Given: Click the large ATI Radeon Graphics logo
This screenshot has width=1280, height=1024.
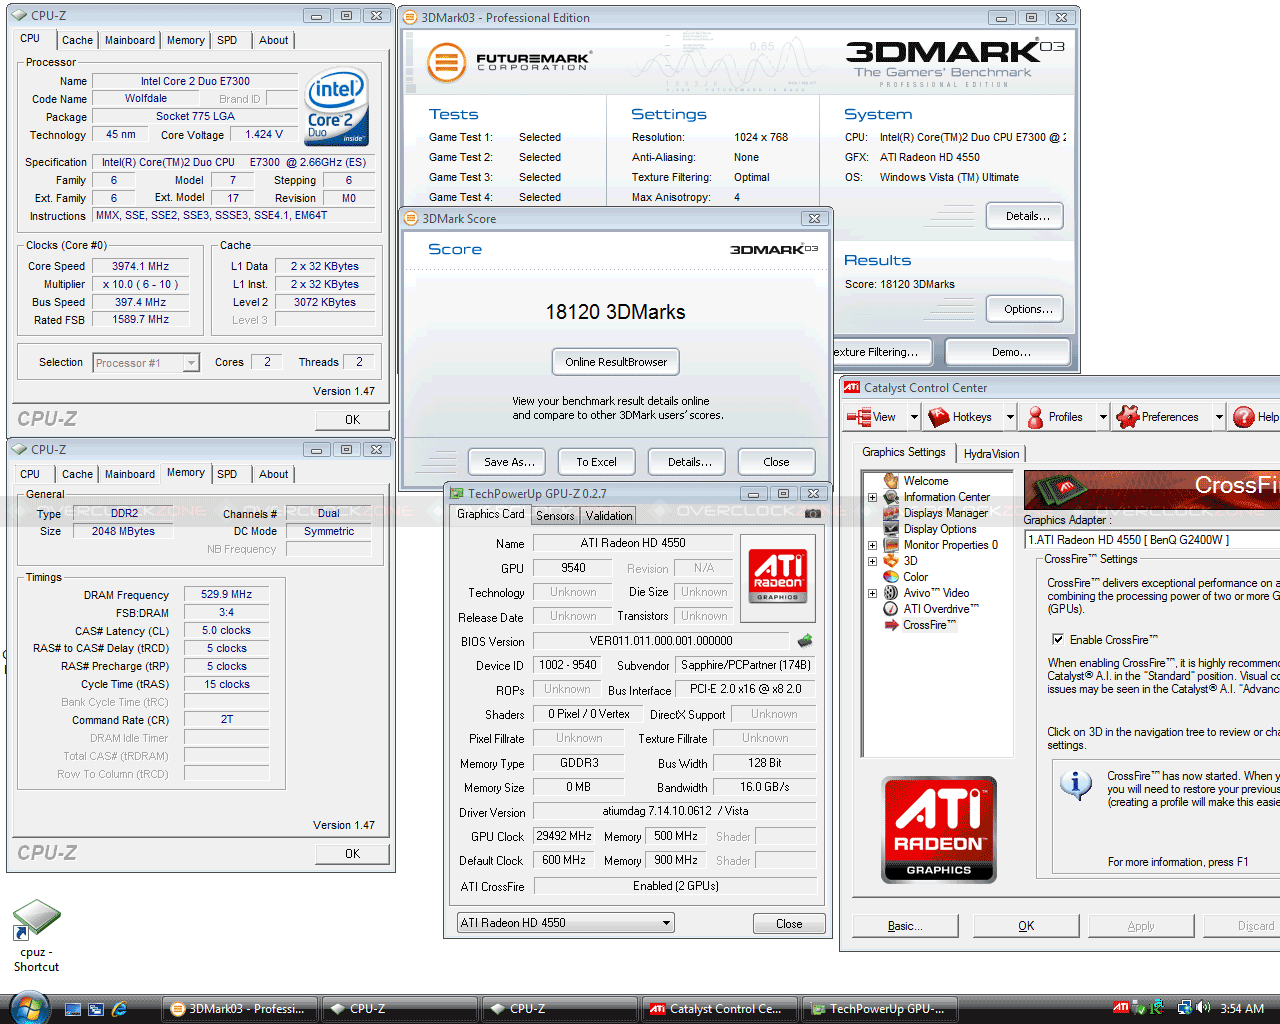Looking at the screenshot, I should [939, 830].
